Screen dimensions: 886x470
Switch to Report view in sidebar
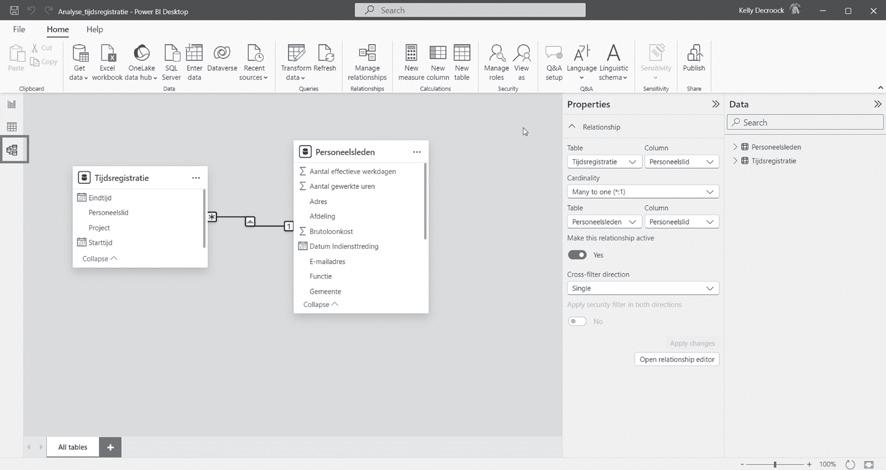tap(12, 104)
